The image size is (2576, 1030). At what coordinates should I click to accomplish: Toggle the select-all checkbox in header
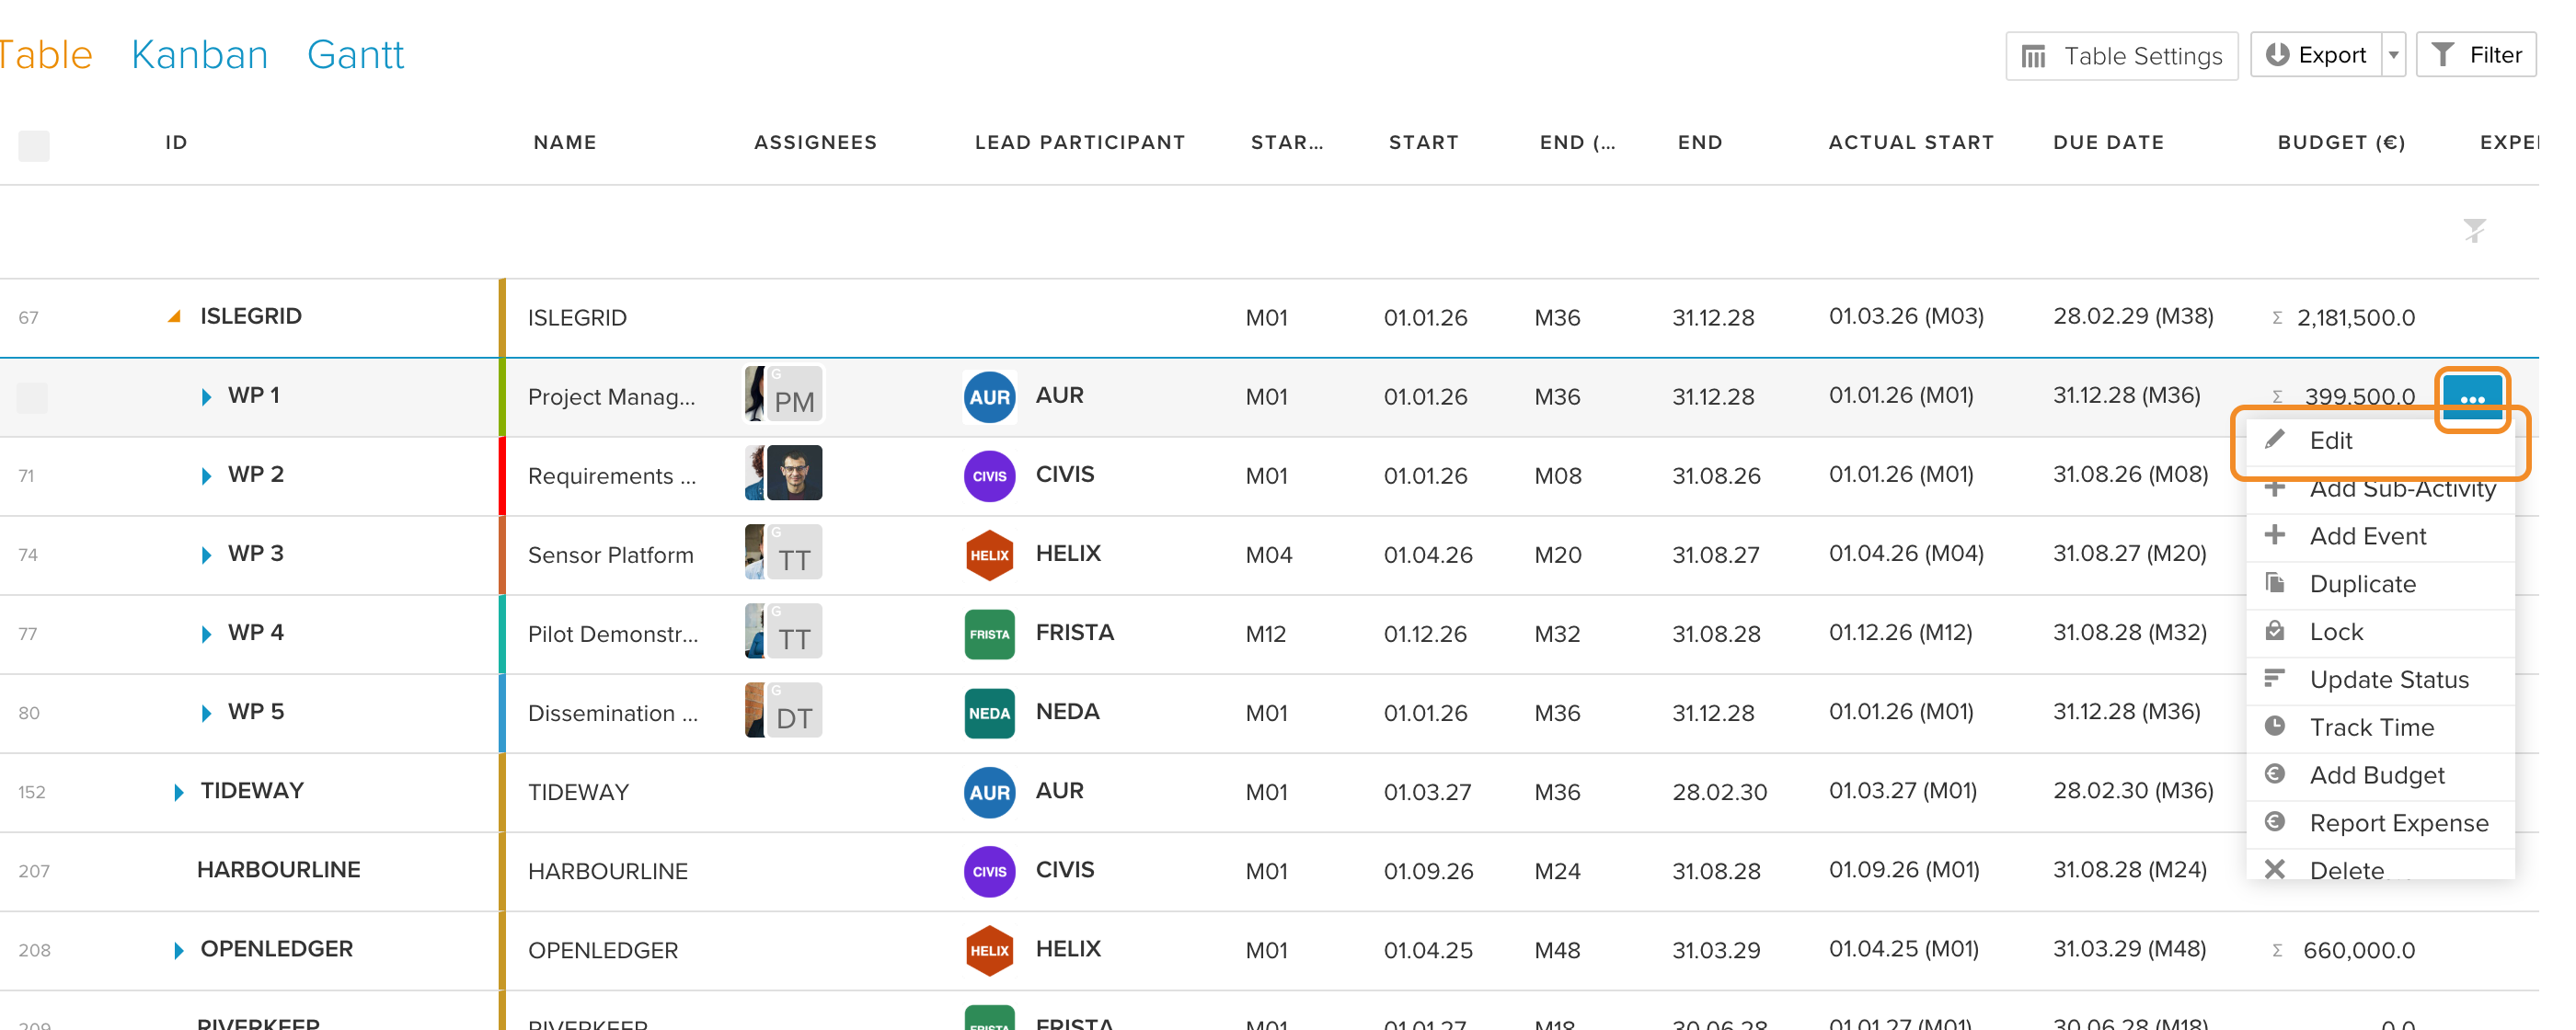pos(34,146)
